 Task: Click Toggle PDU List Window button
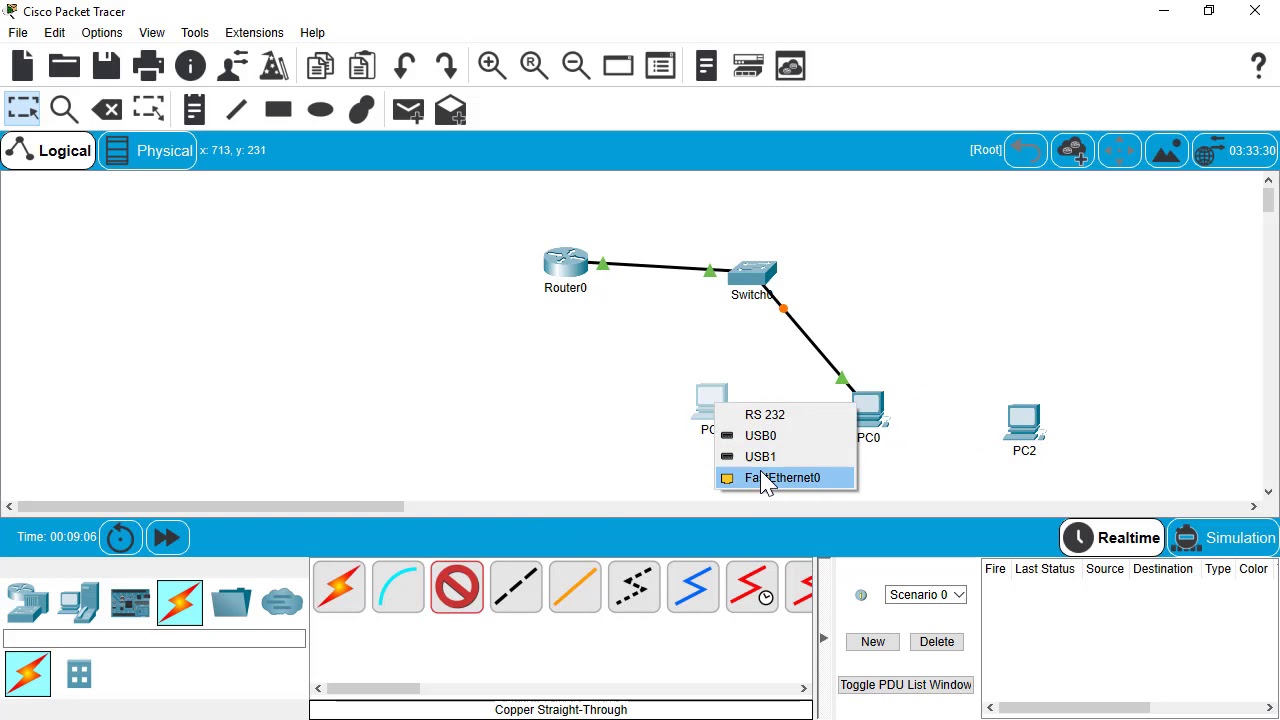click(x=906, y=685)
